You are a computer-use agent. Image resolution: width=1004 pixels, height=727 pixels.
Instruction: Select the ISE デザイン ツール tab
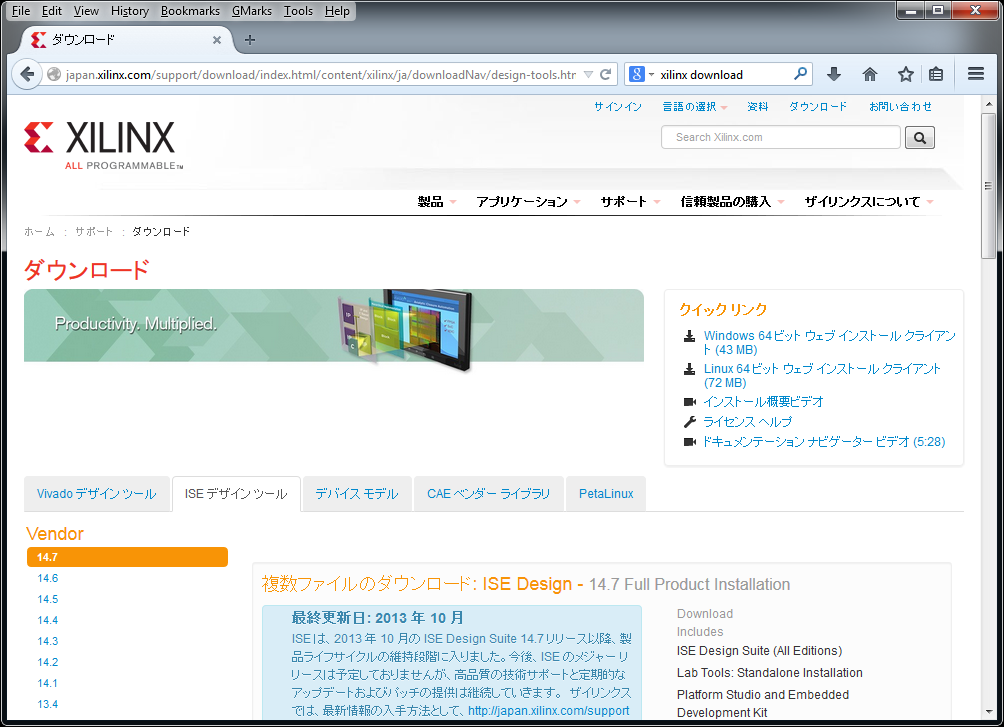pos(236,494)
